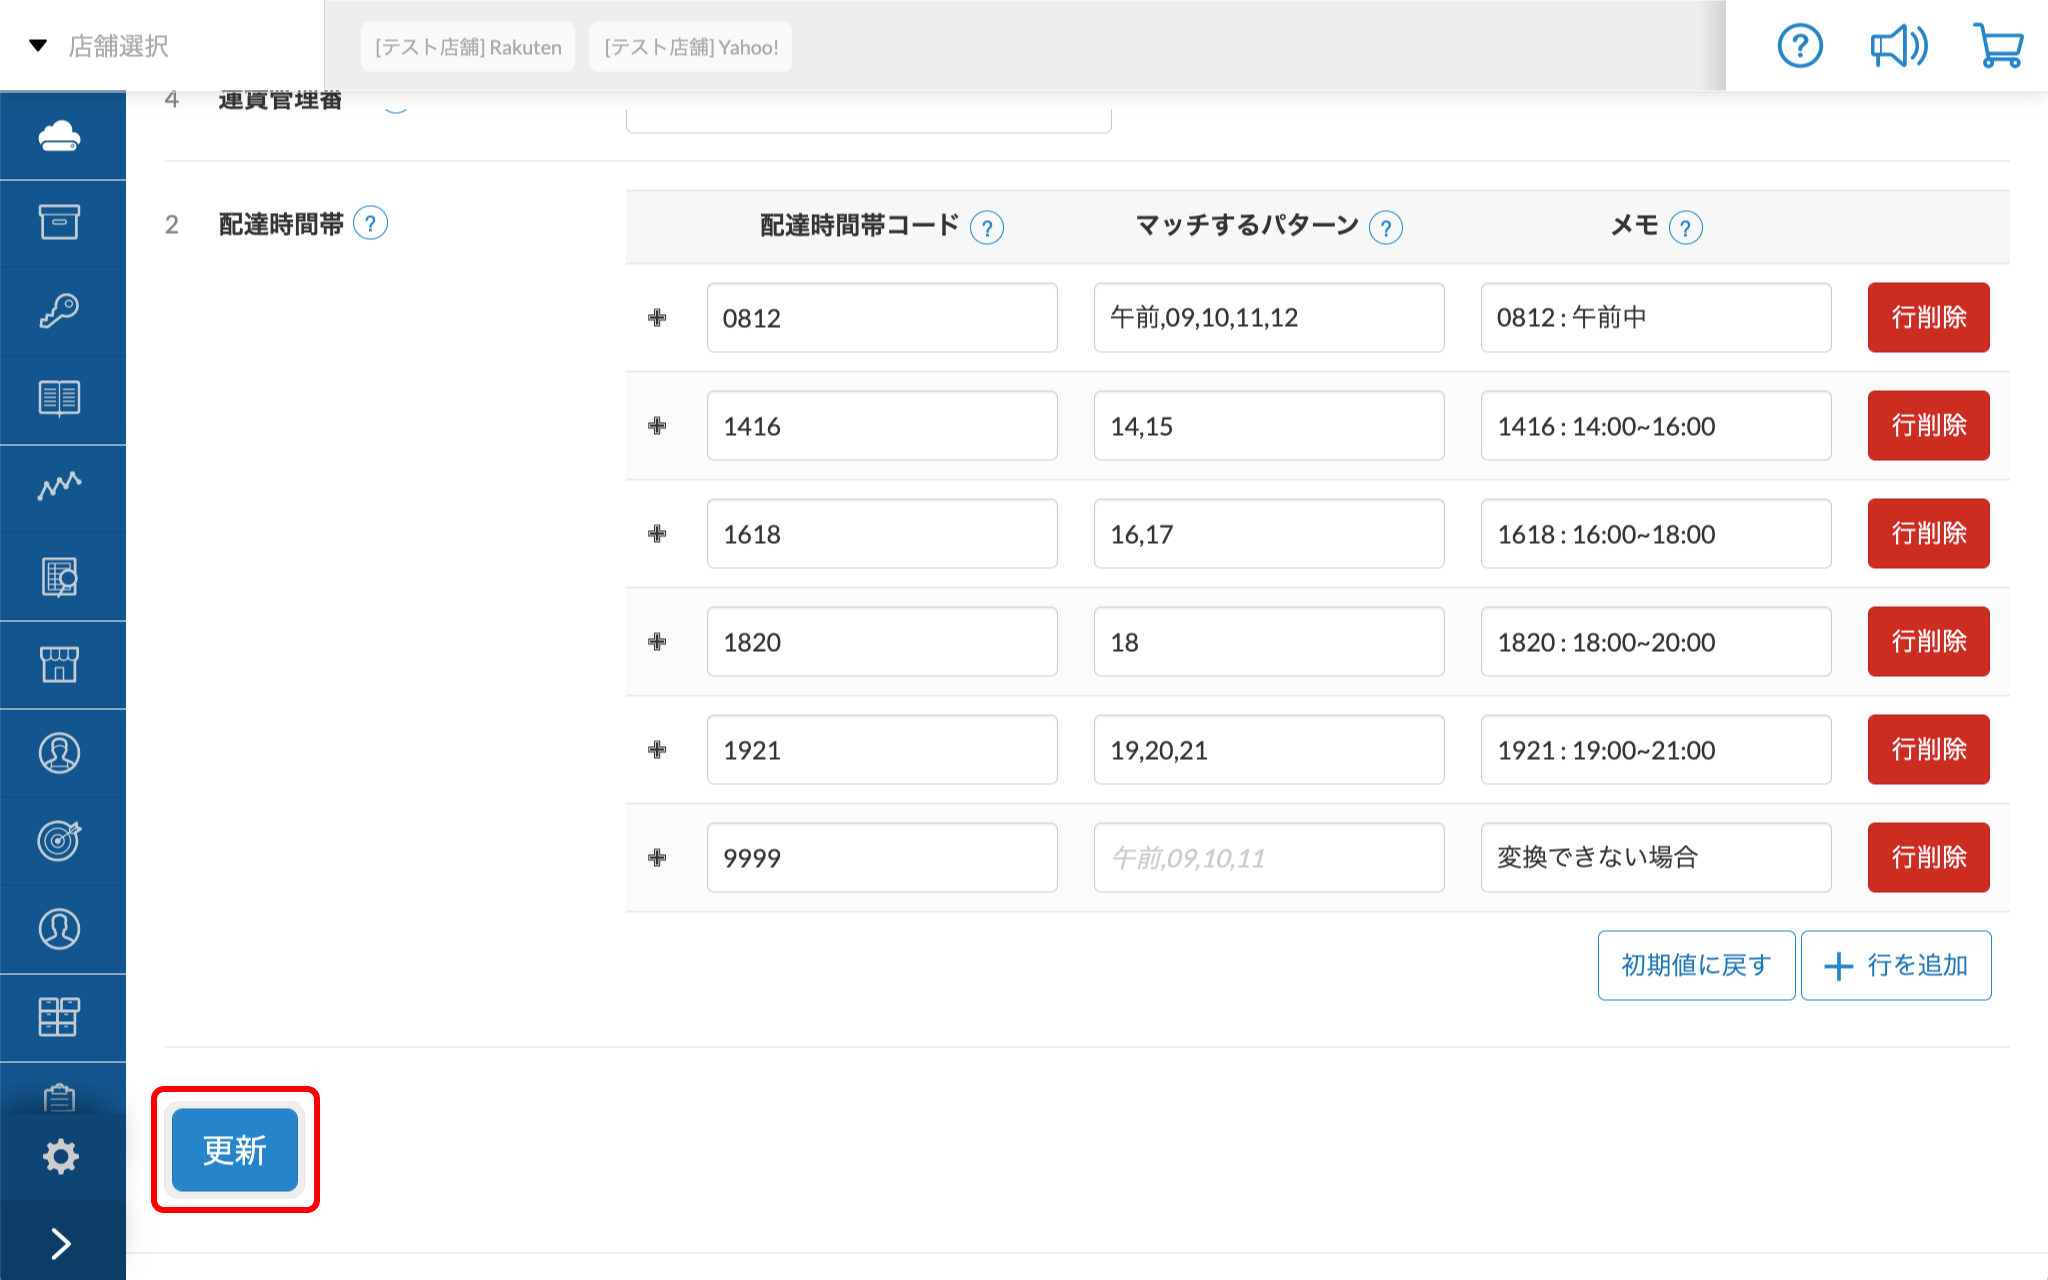Select the cloud sync icon in sidebar

60,135
